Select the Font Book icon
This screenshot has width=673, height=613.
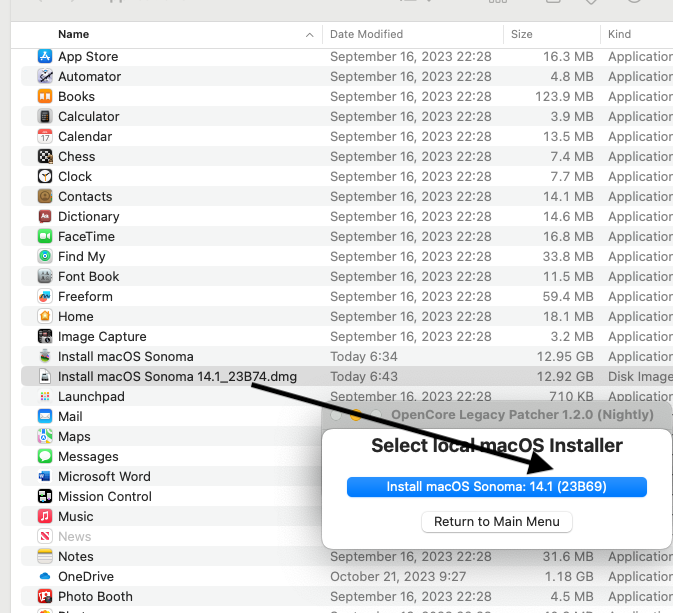coord(45,276)
